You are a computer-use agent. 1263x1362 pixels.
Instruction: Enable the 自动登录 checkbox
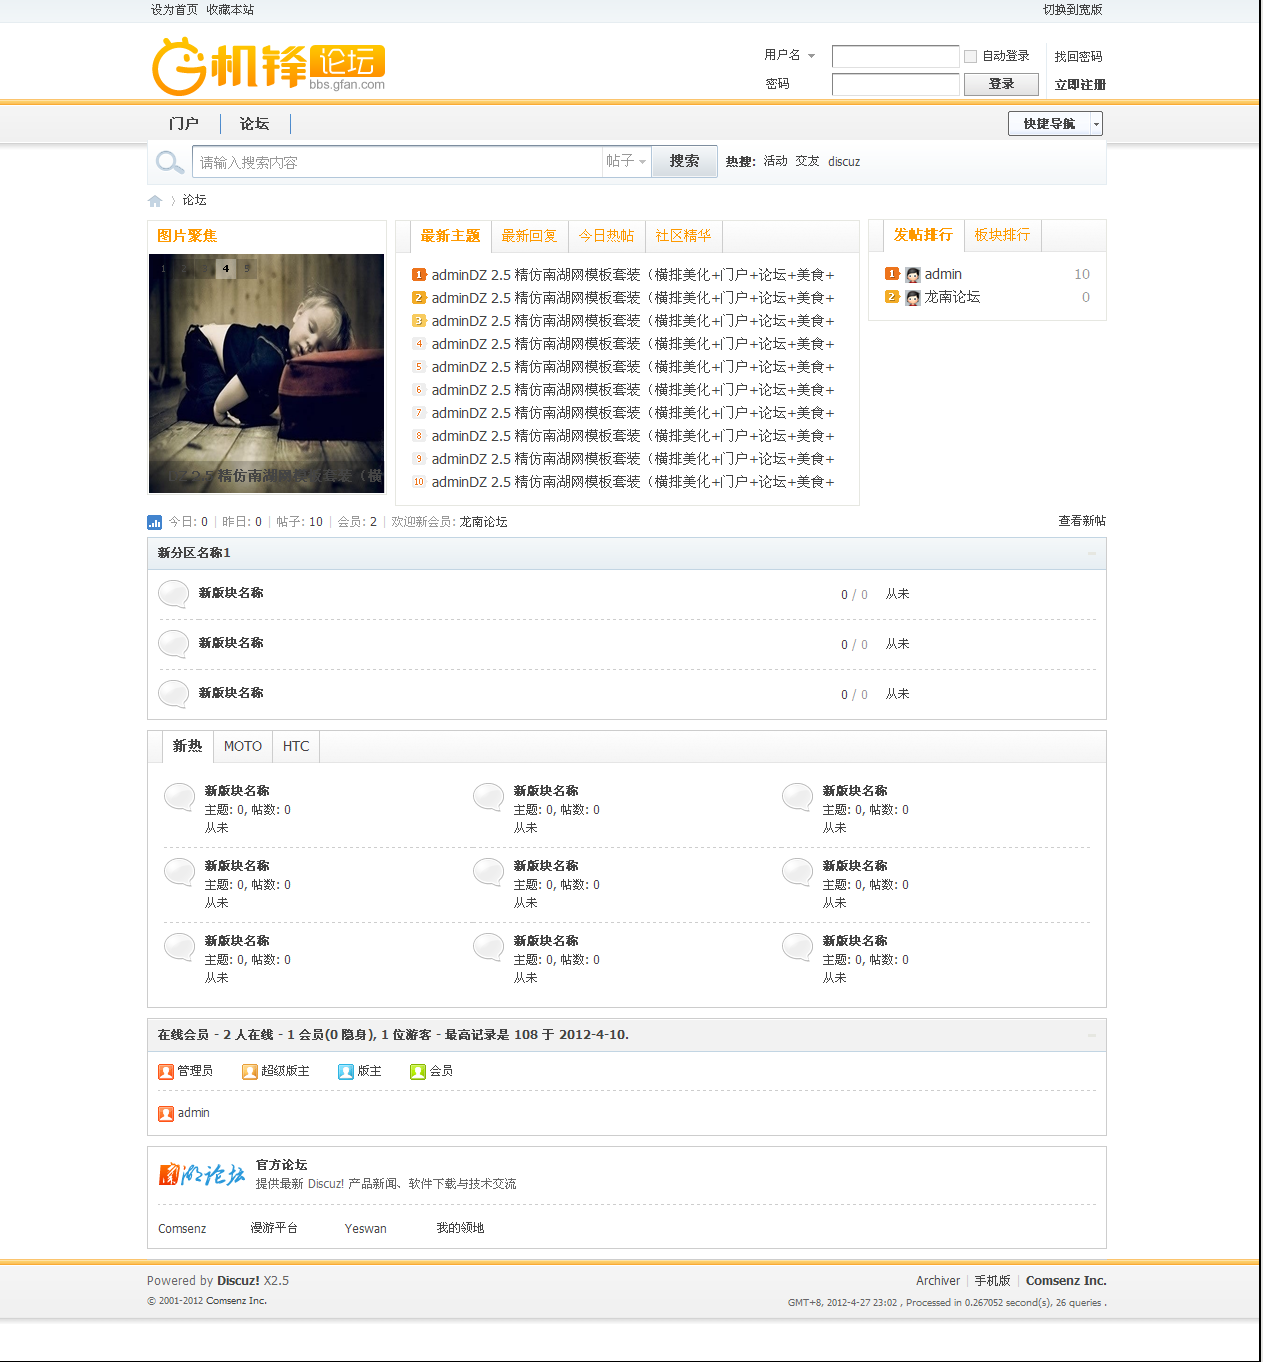pos(970,56)
